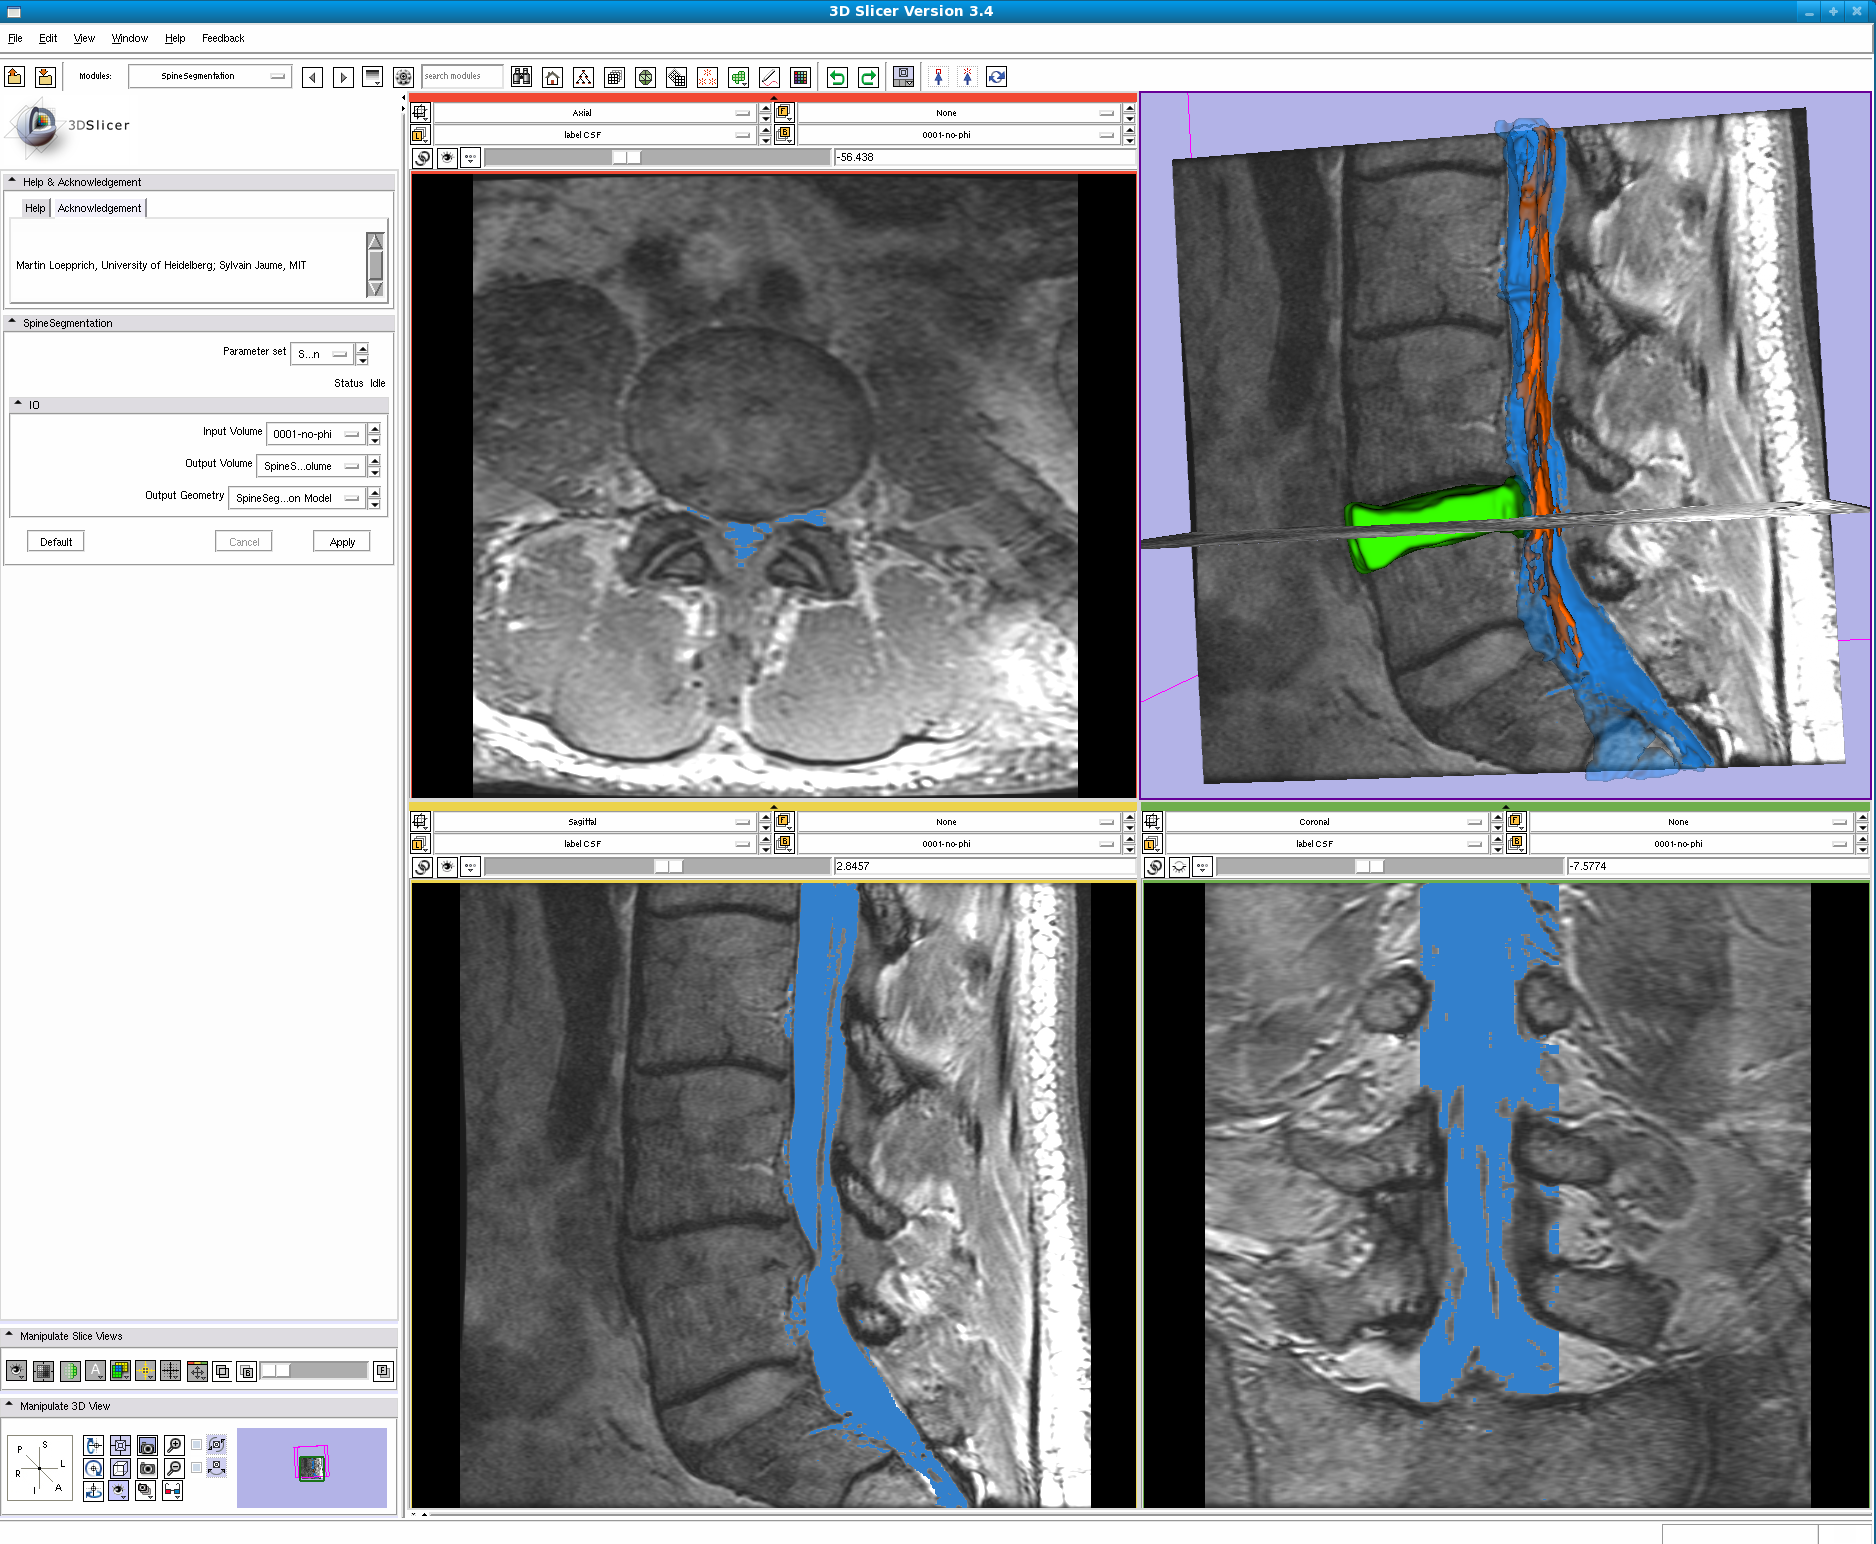This screenshot has height=1544, width=1876.
Task: Collapse the Manipulate Slice Views panel
Action: coord(10,1336)
